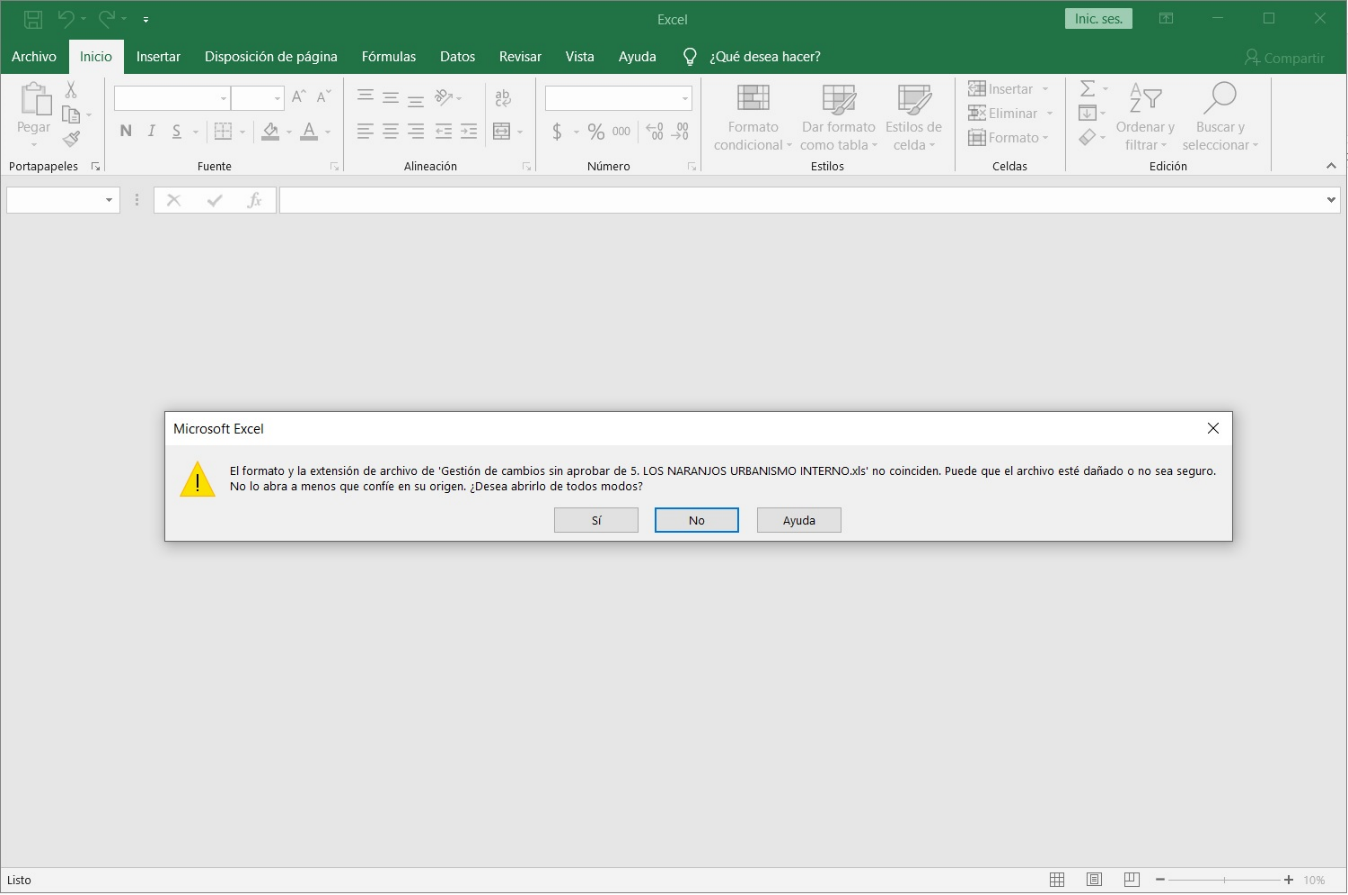This screenshot has width=1348, height=895.
Task: Click Sí to open the file anyway
Action: [x=596, y=520]
